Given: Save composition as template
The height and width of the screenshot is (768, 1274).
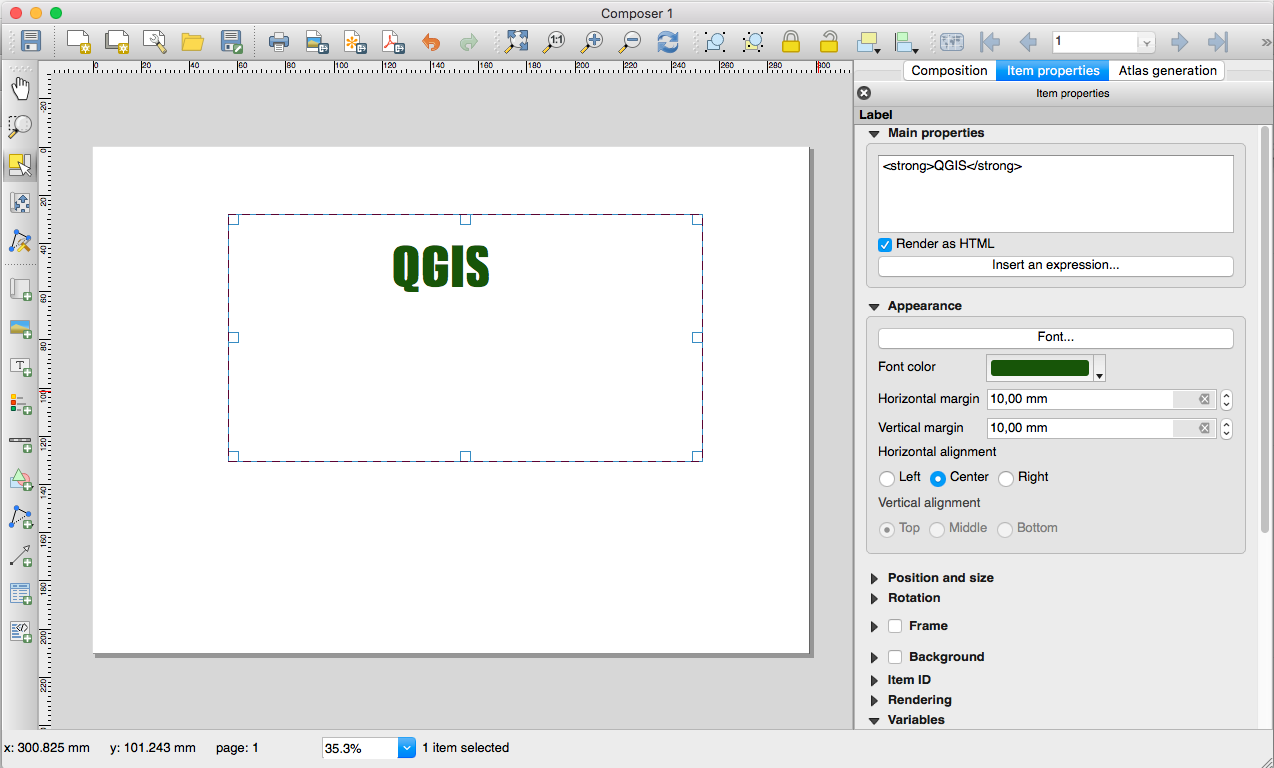Looking at the screenshot, I should [232, 42].
